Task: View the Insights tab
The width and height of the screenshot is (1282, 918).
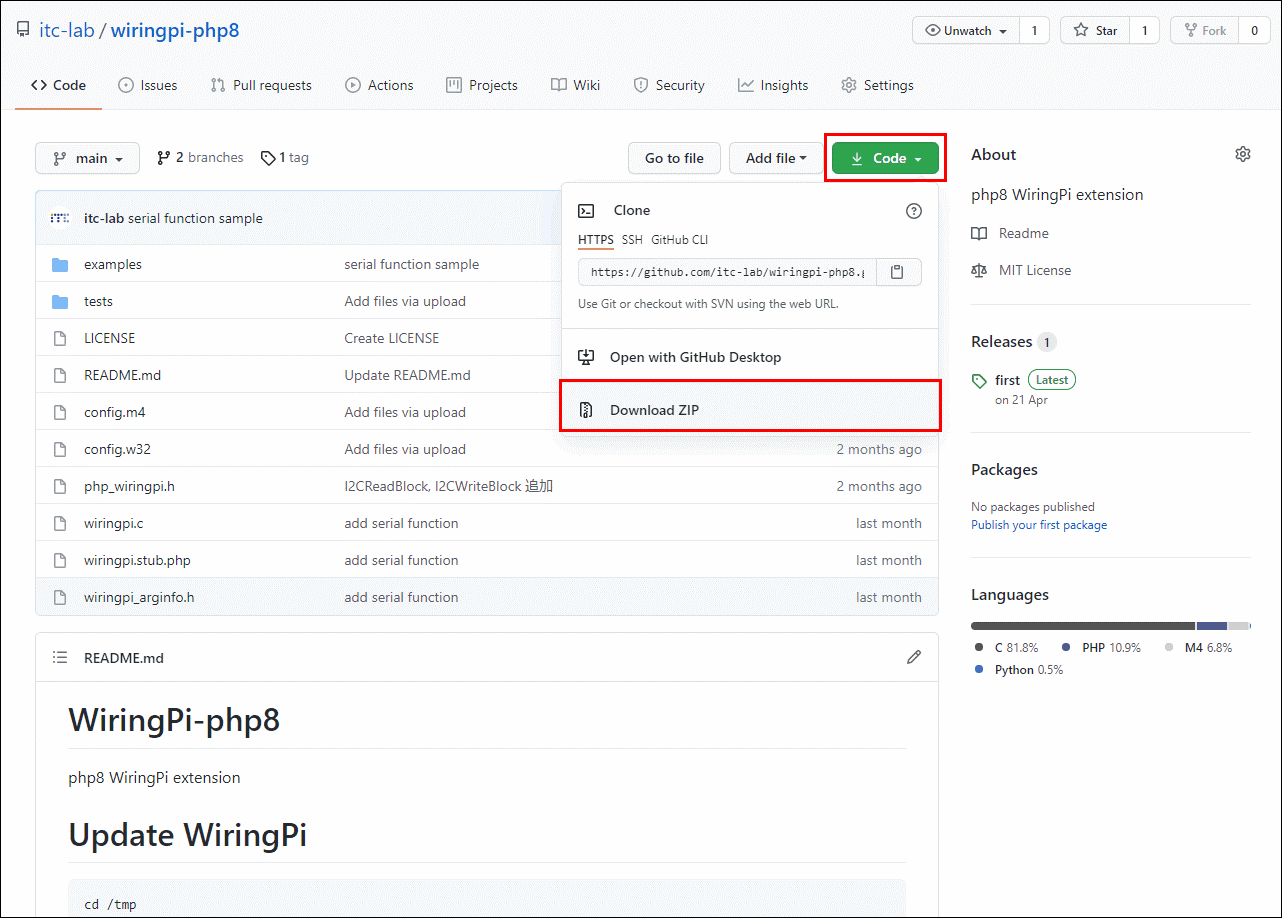Action: click(x=773, y=86)
